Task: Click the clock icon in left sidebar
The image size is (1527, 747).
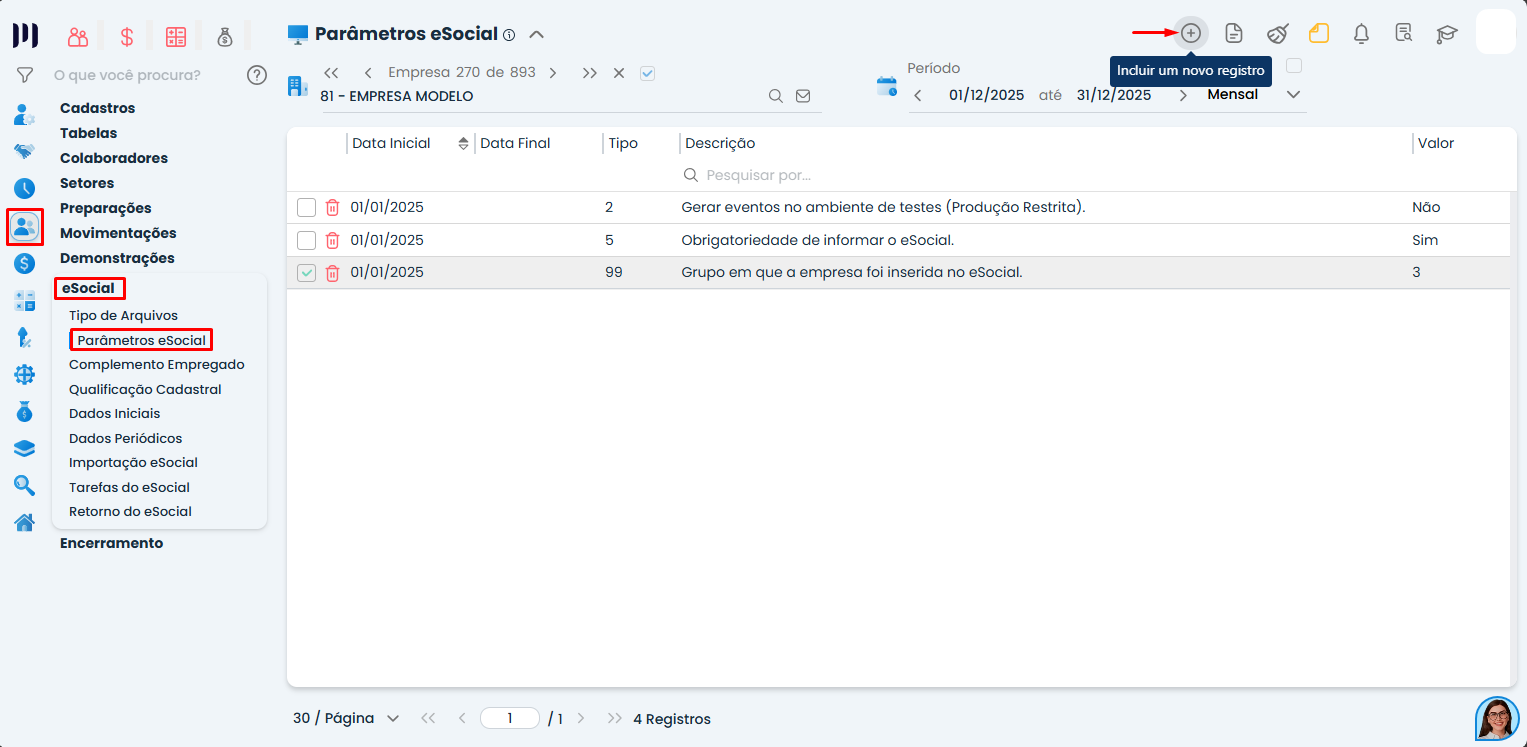Action: [24, 188]
